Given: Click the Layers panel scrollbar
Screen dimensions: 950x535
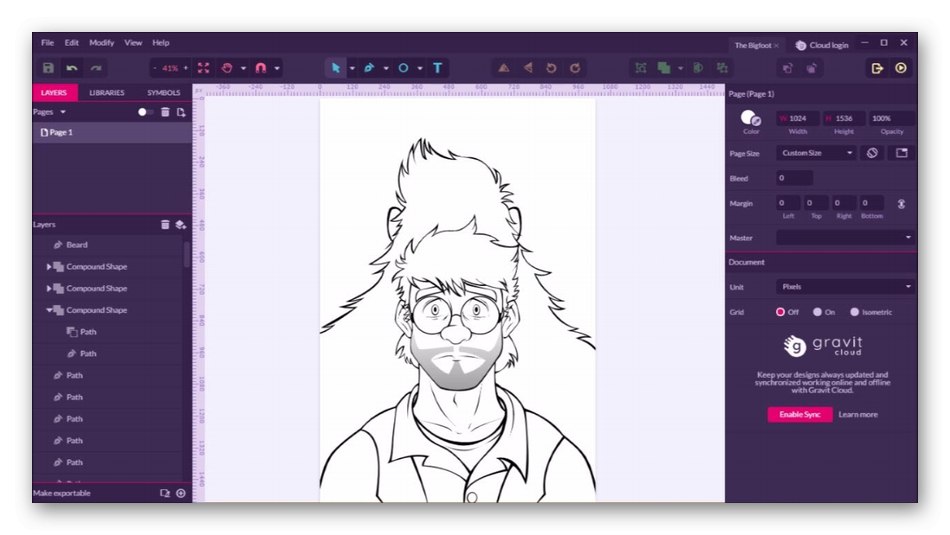Looking at the screenshot, I should 187,255.
